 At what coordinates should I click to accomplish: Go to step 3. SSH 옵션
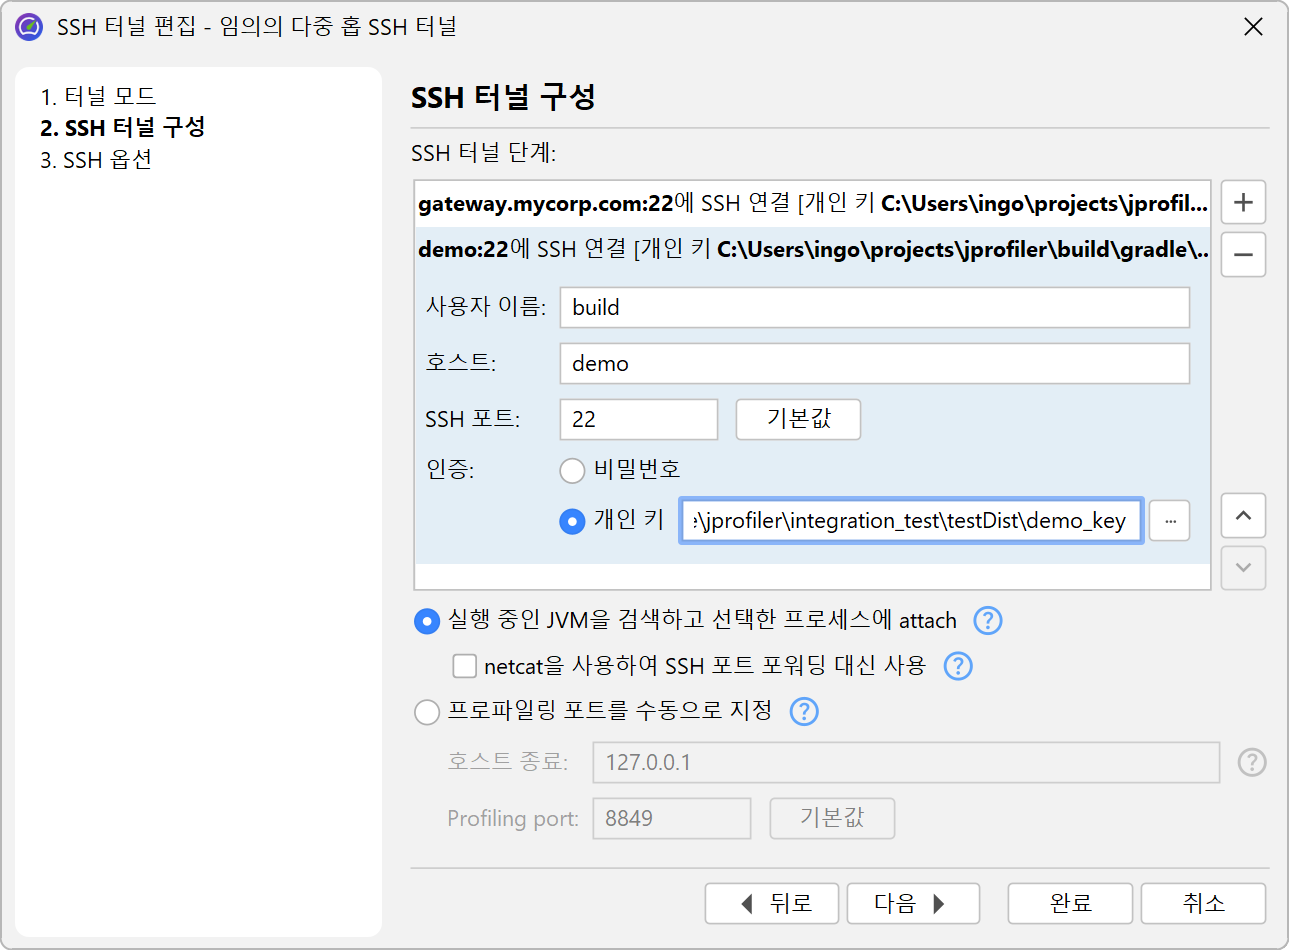click(x=96, y=160)
